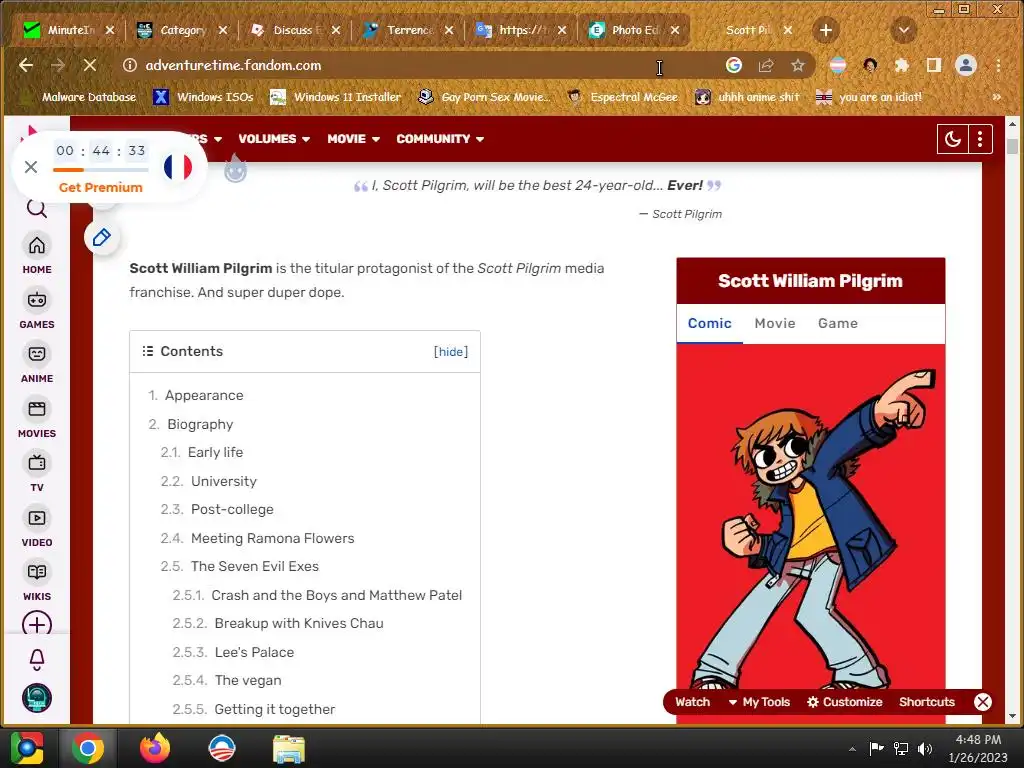The width and height of the screenshot is (1024, 768).
Task: Bookmark this page with the star
Action: pyautogui.click(x=797, y=65)
